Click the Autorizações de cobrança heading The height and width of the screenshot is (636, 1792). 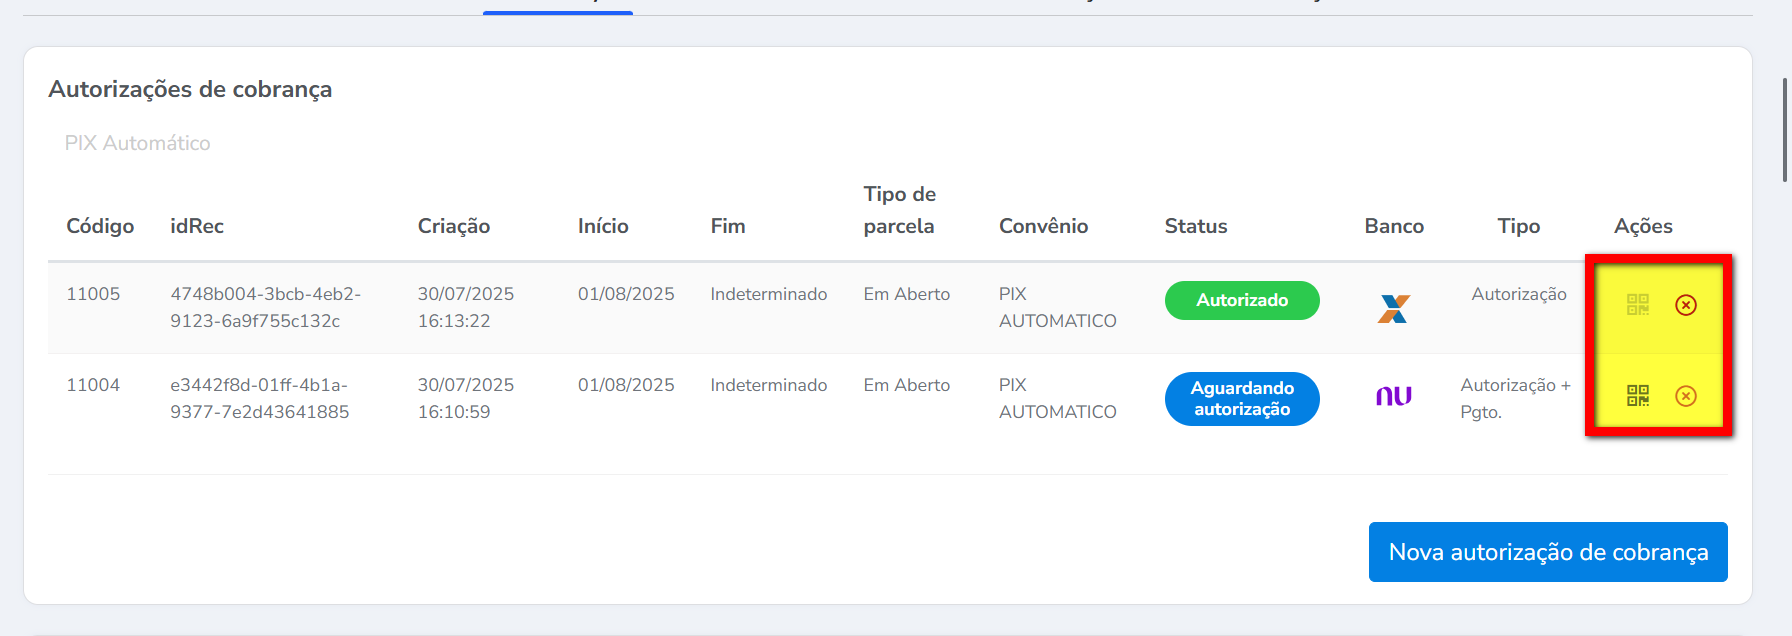tap(190, 89)
